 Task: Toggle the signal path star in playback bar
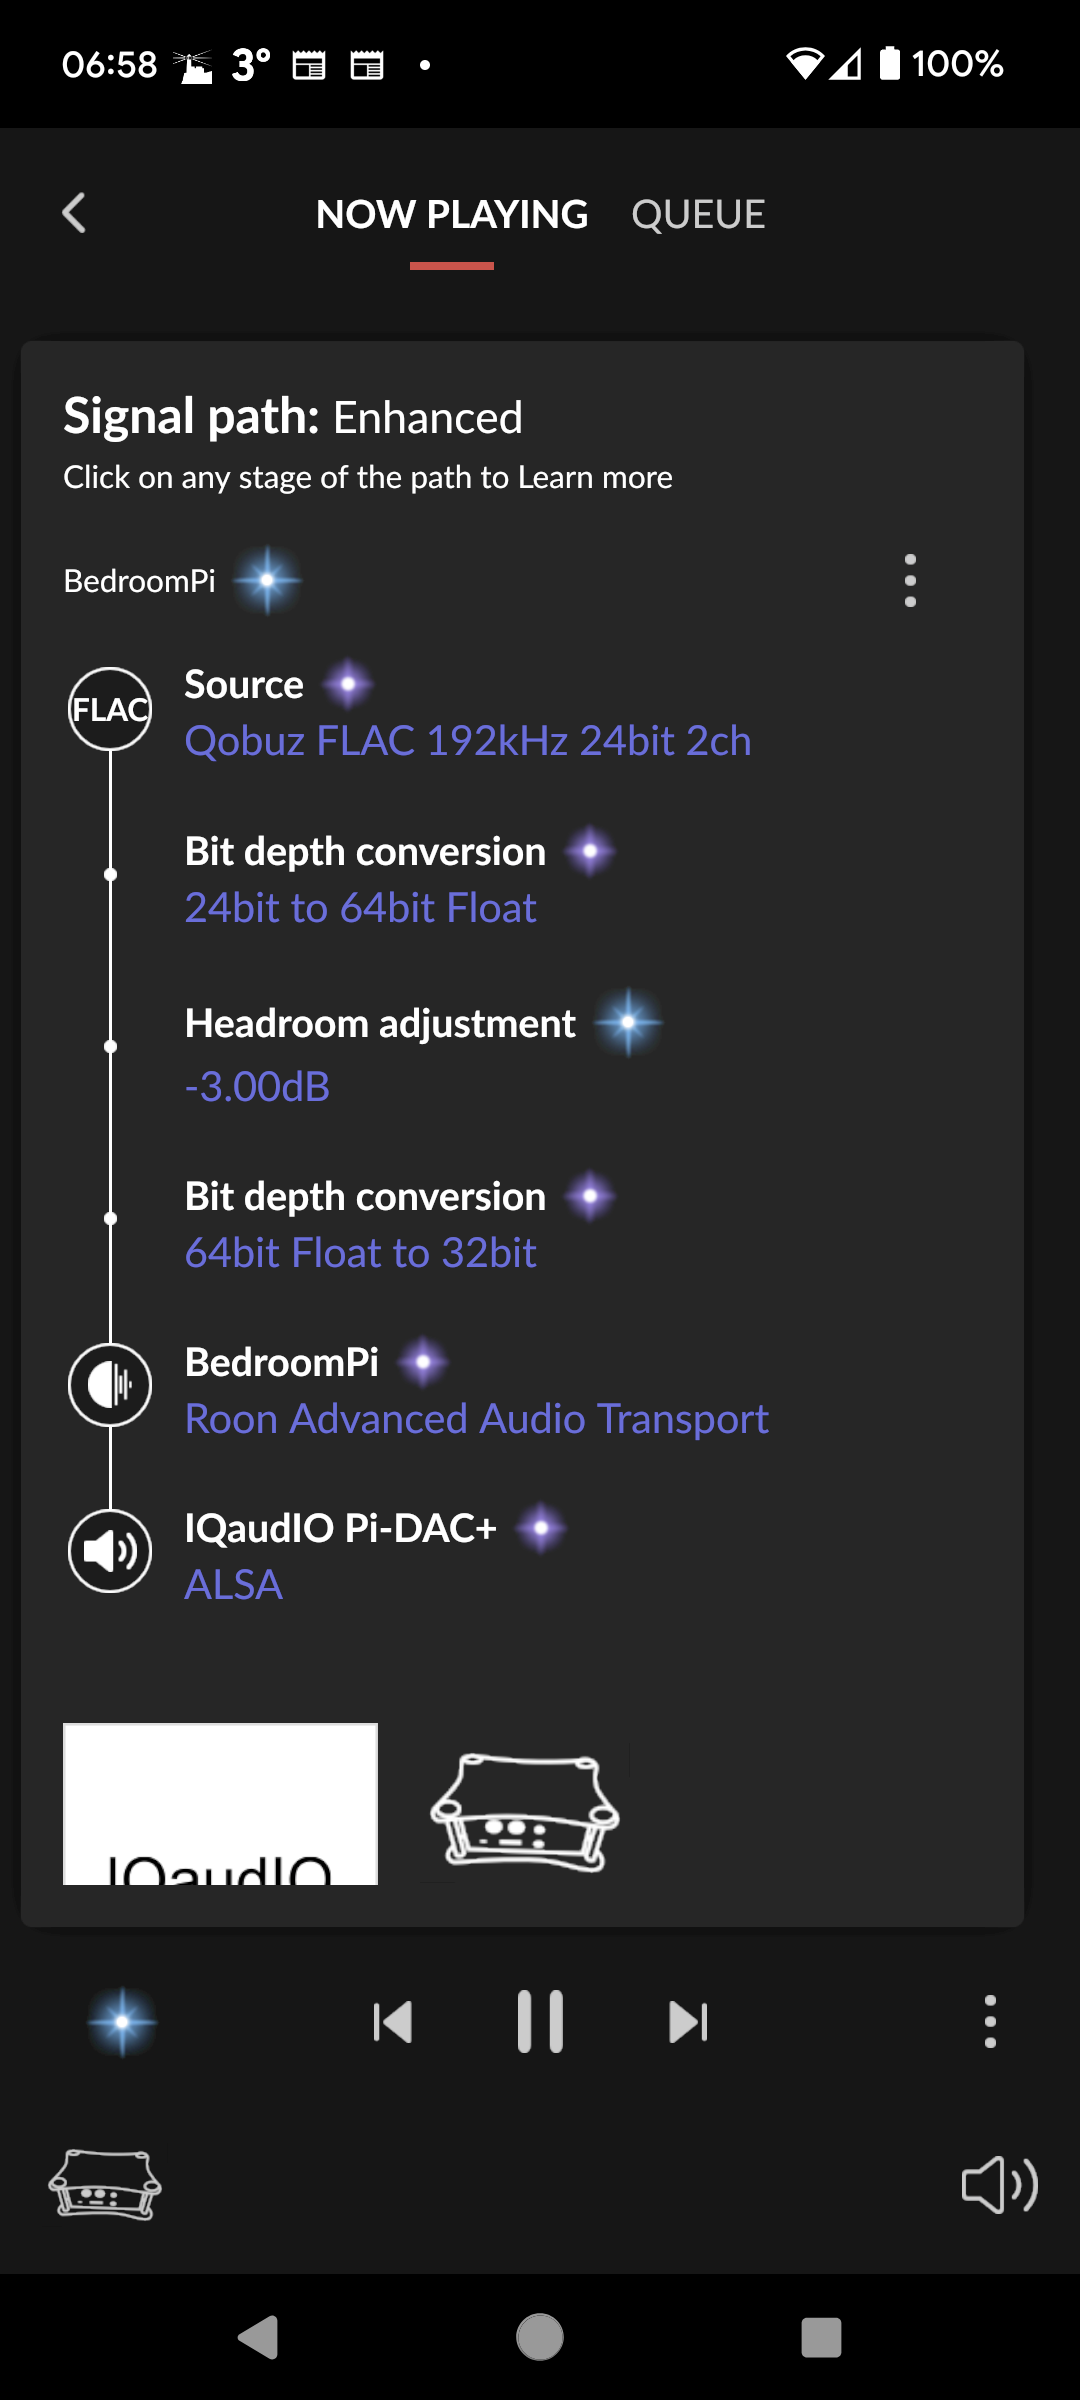coord(122,2022)
